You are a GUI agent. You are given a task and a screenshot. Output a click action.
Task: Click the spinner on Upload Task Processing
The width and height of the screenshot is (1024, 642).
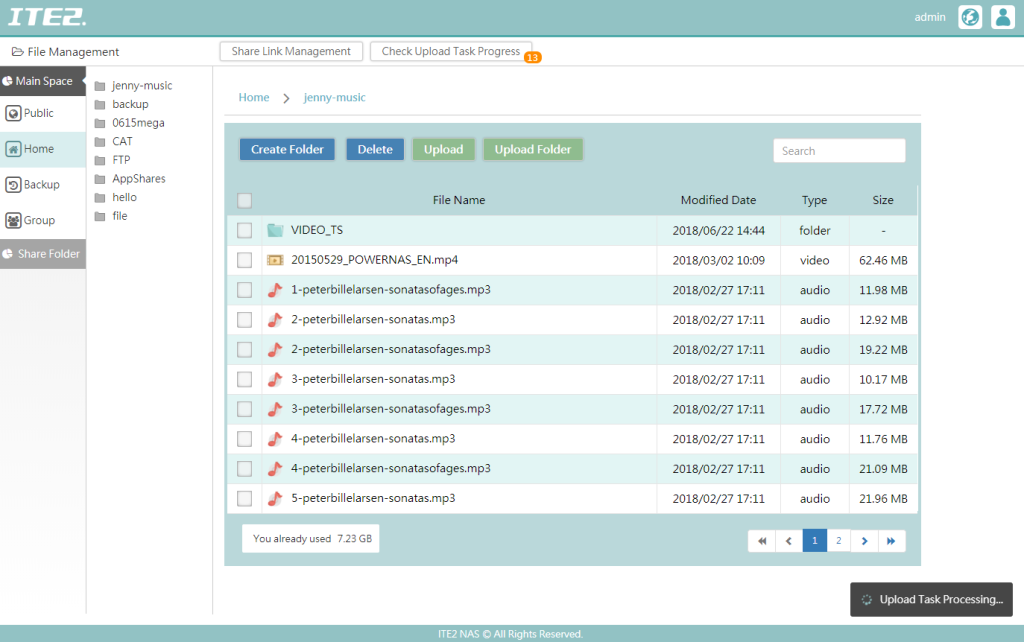point(864,599)
